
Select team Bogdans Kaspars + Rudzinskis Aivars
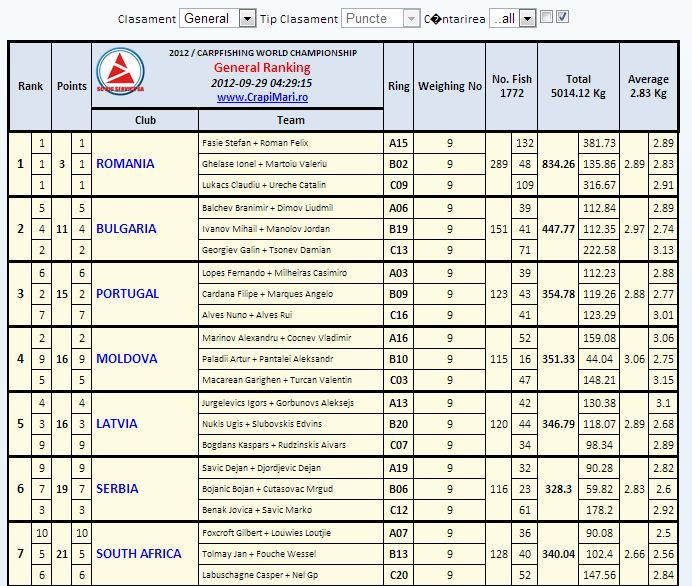coord(274,445)
